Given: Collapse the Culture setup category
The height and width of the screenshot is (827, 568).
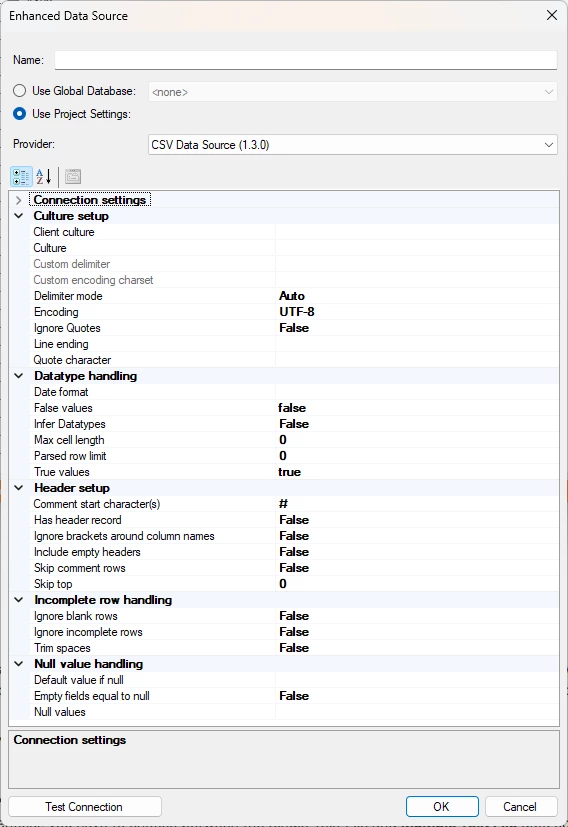Looking at the screenshot, I should click(x=18, y=216).
